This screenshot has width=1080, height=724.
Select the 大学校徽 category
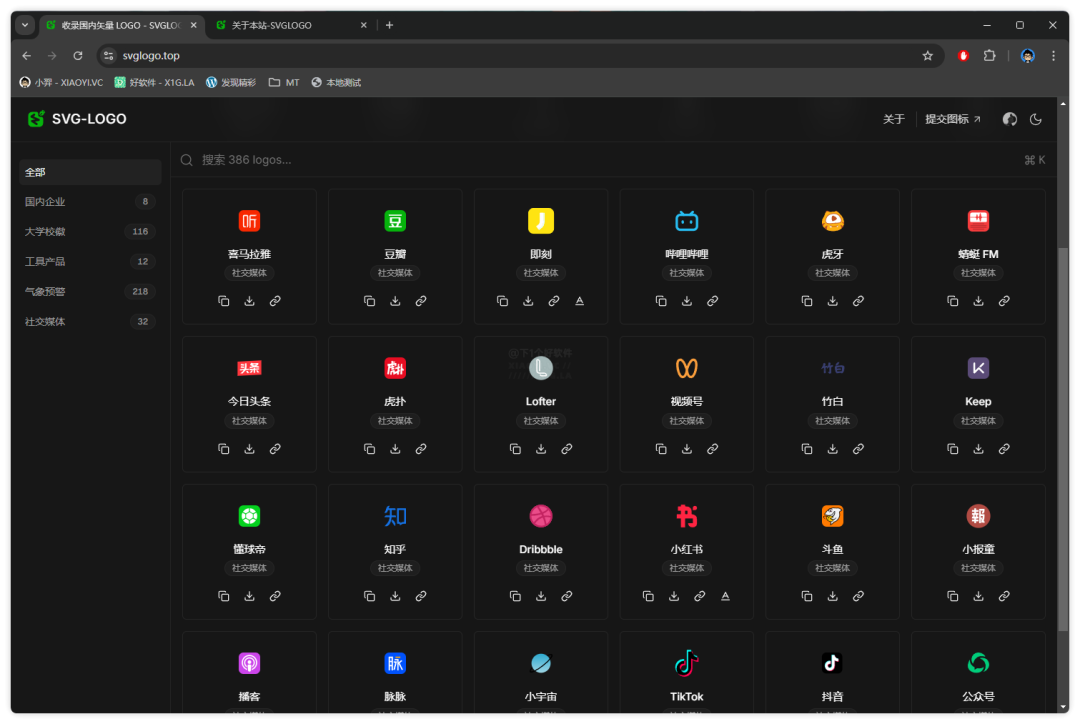click(x=90, y=231)
